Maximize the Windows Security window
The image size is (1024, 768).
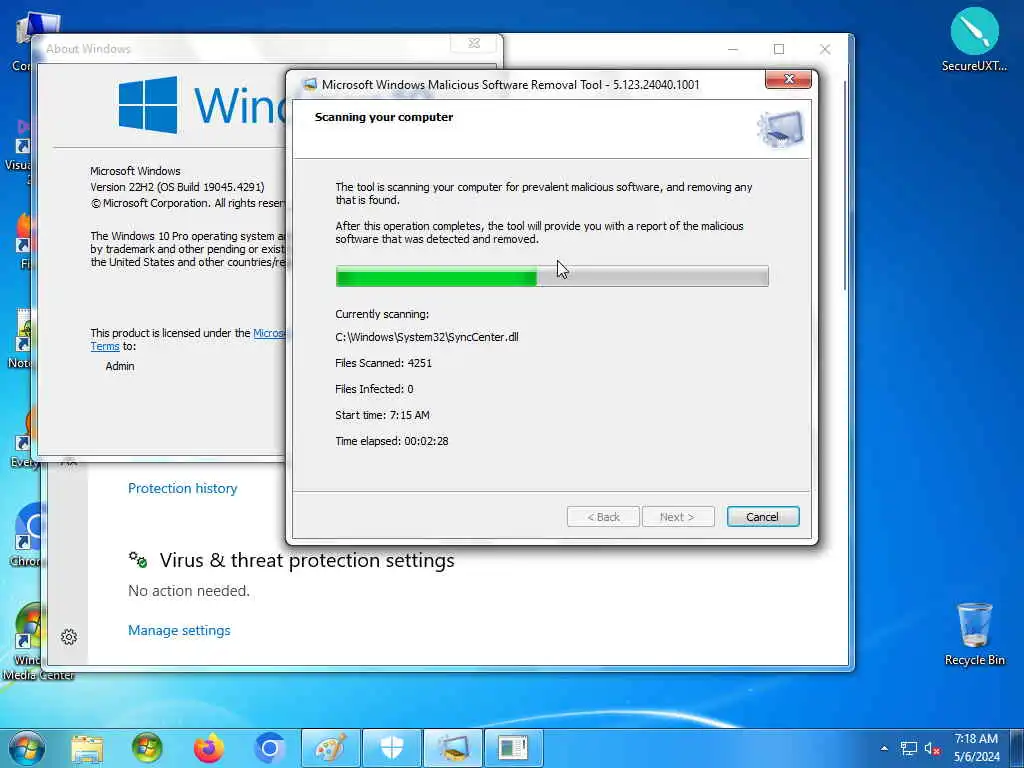(778, 49)
